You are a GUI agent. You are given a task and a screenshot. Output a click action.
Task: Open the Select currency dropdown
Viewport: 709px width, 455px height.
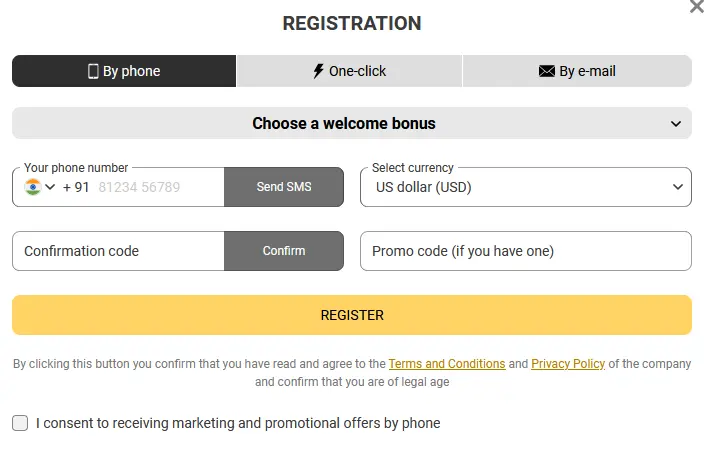click(525, 187)
